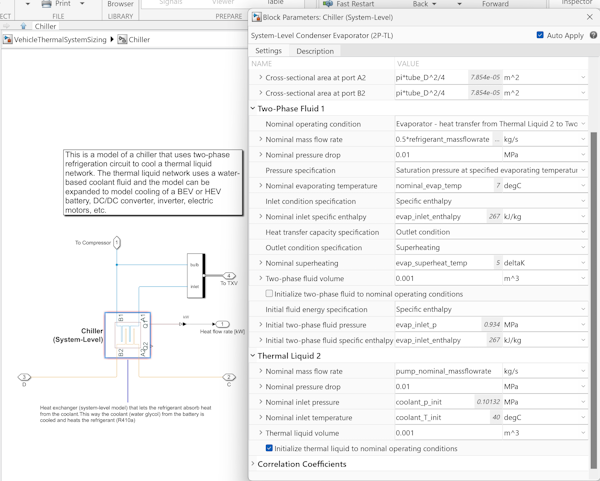Click connection port D block

[24, 377]
